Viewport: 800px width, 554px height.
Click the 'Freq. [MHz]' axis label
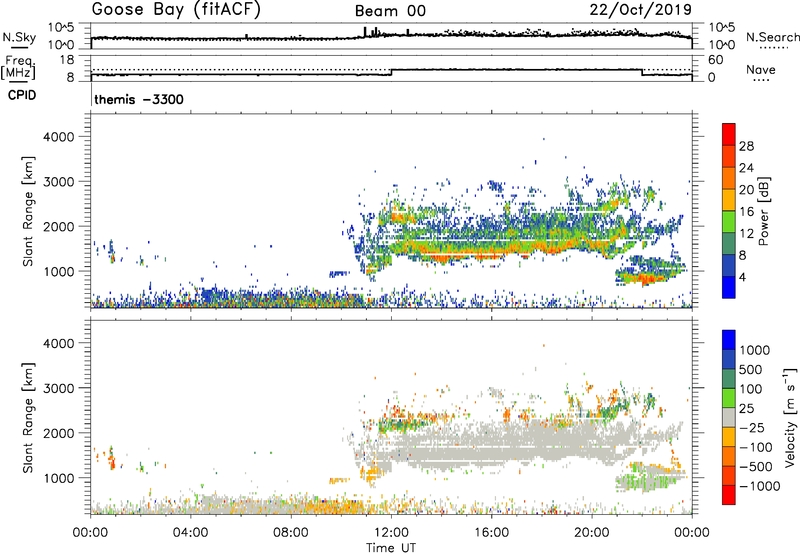(18, 67)
